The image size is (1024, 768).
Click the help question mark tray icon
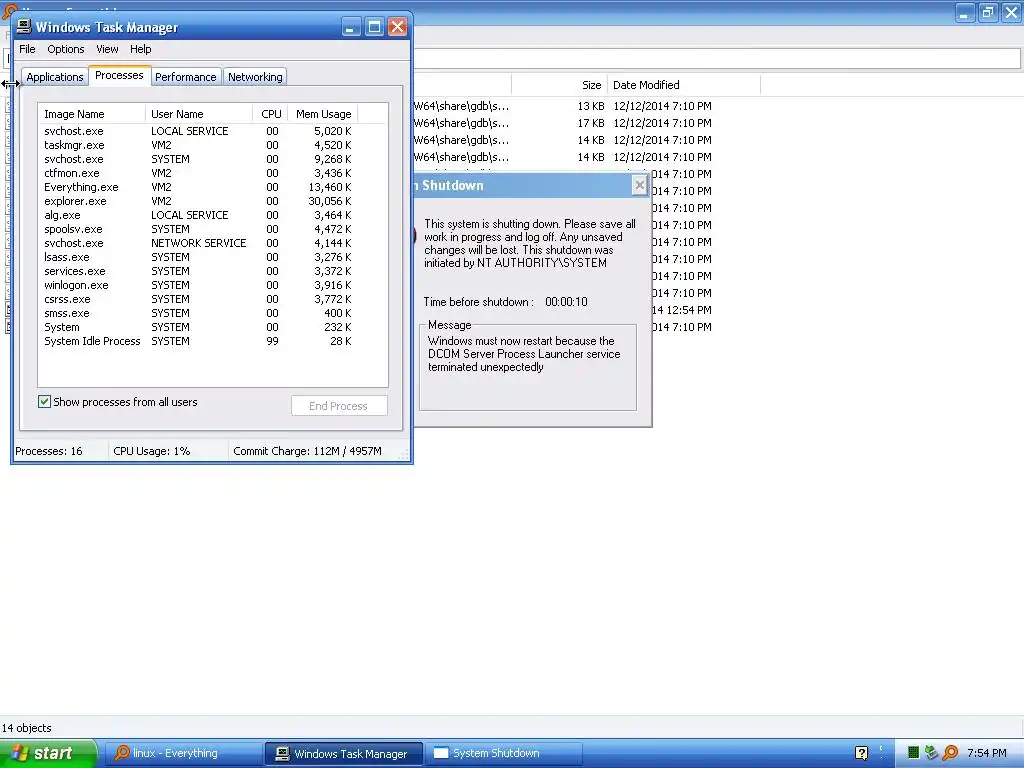[861, 754]
